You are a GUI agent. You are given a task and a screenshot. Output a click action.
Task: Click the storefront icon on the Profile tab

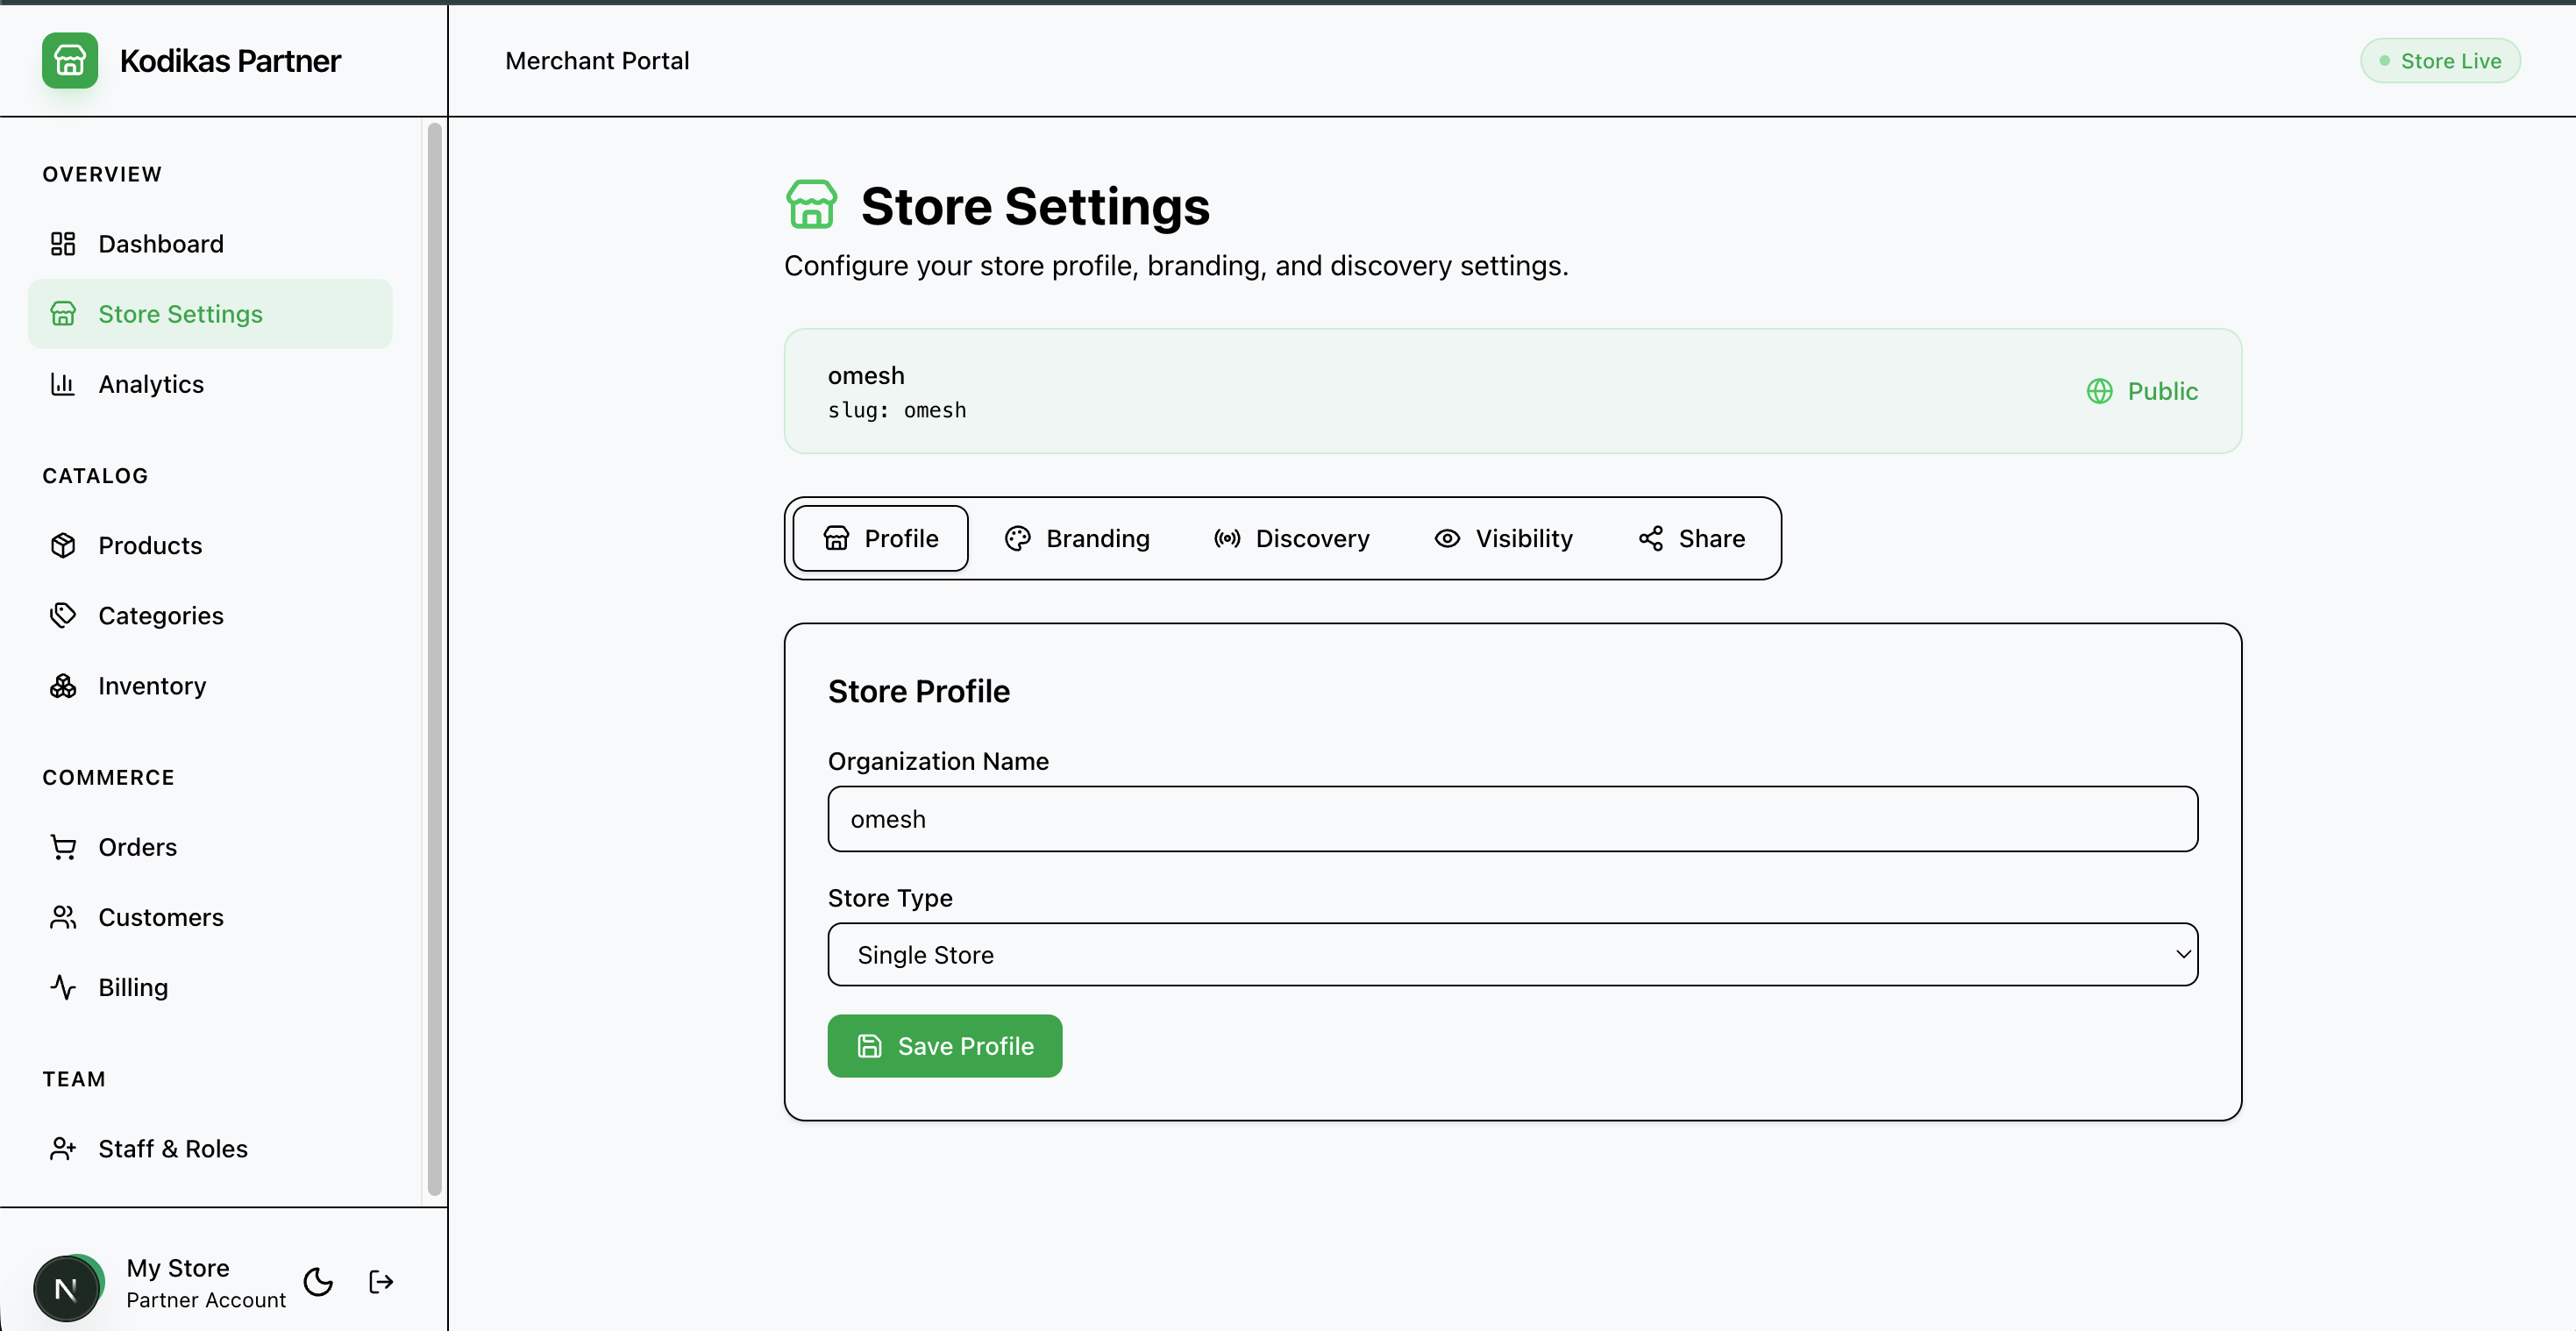pyautogui.click(x=836, y=539)
